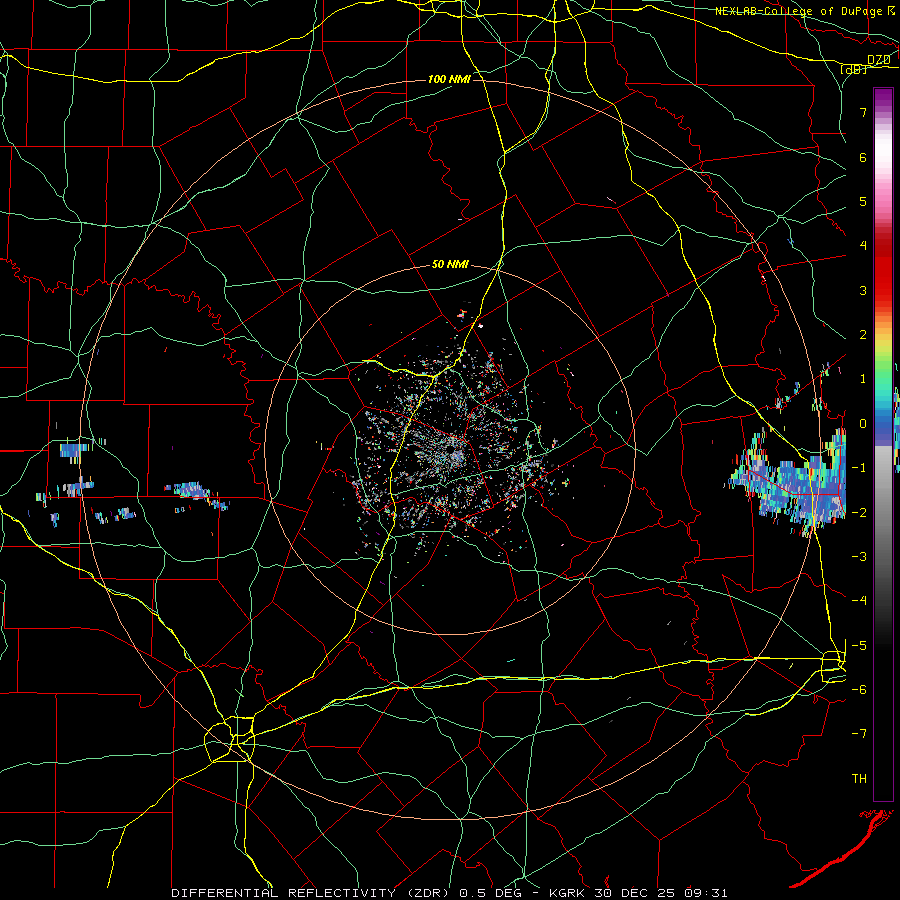This screenshot has width=900, height=900.
Task: Click the "[dB]" units label
Action: pyautogui.click(x=854, y=69)
